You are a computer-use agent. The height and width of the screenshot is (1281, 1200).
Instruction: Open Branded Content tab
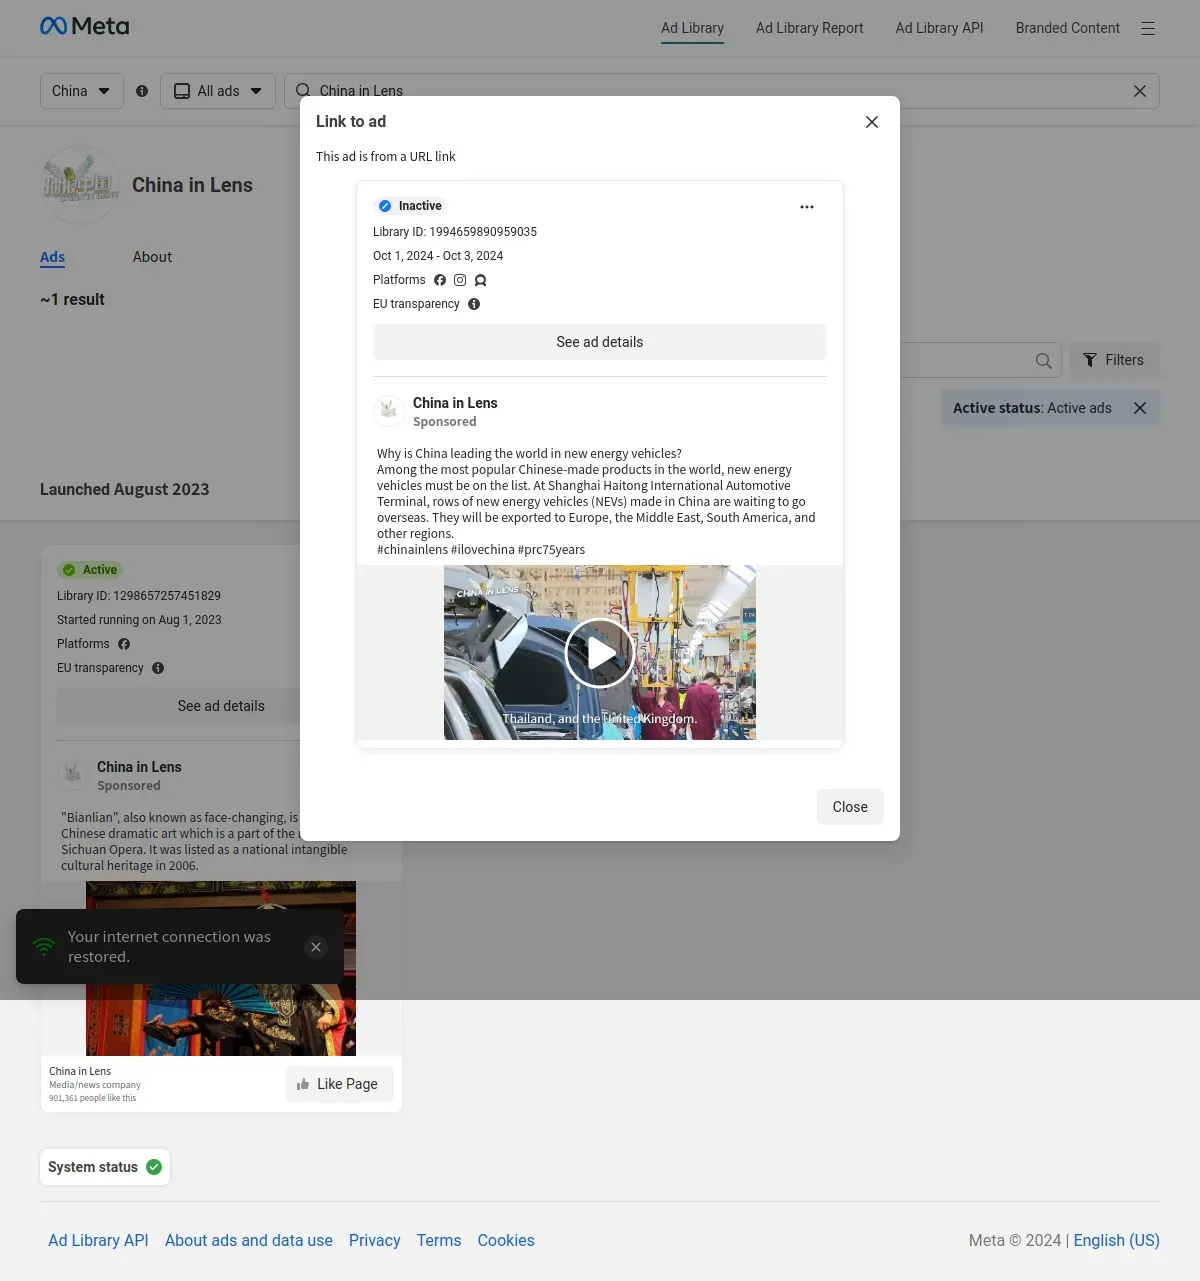pos(1068,28)
